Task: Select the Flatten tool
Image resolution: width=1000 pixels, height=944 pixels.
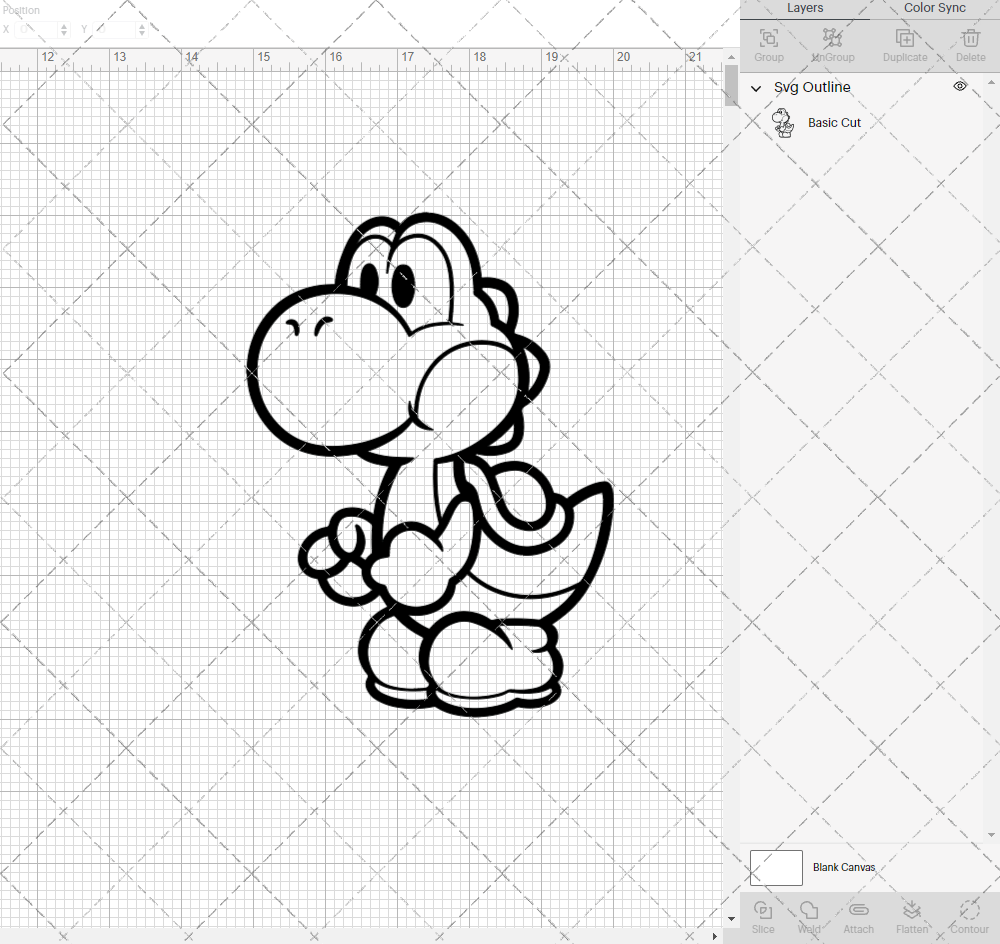Action: tap(912, 915)
